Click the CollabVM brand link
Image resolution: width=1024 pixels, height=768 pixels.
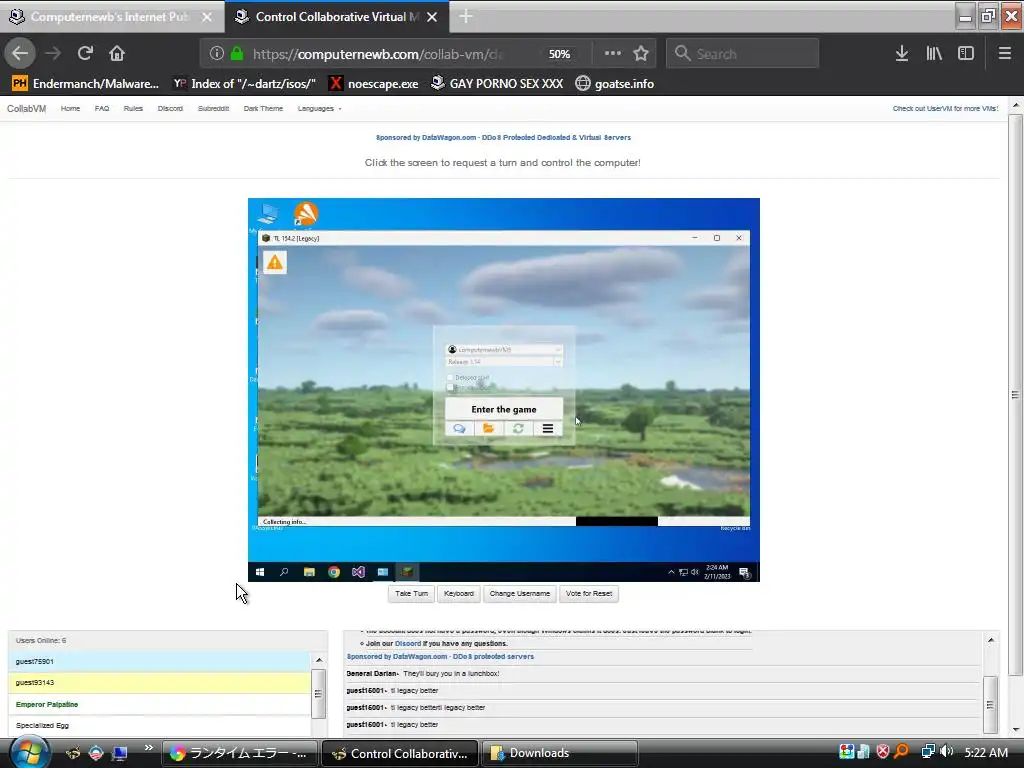27,108
